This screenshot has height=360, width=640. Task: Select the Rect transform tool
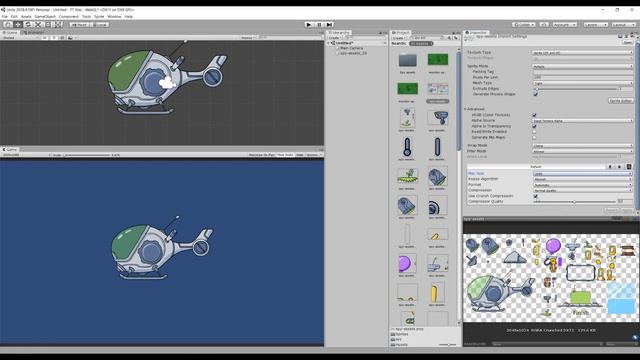pos(48,24)
